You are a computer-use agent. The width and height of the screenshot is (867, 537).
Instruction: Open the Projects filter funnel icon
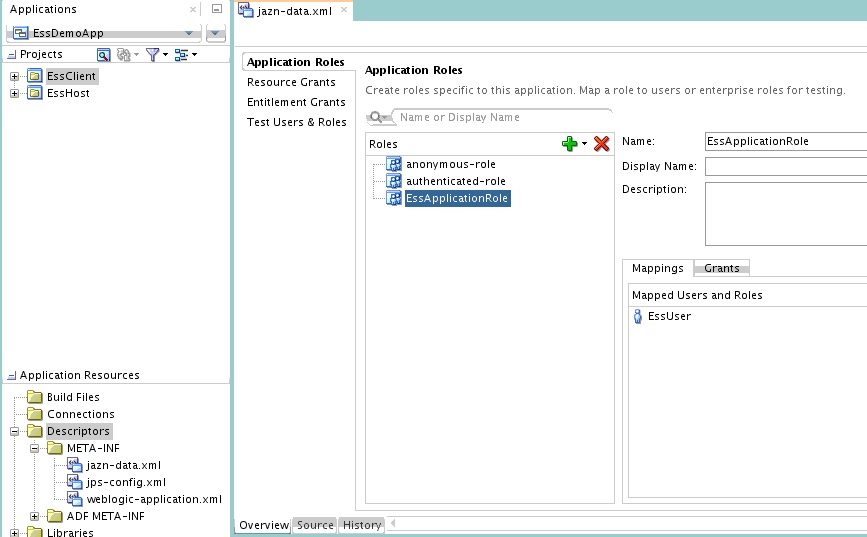(153, 54)
